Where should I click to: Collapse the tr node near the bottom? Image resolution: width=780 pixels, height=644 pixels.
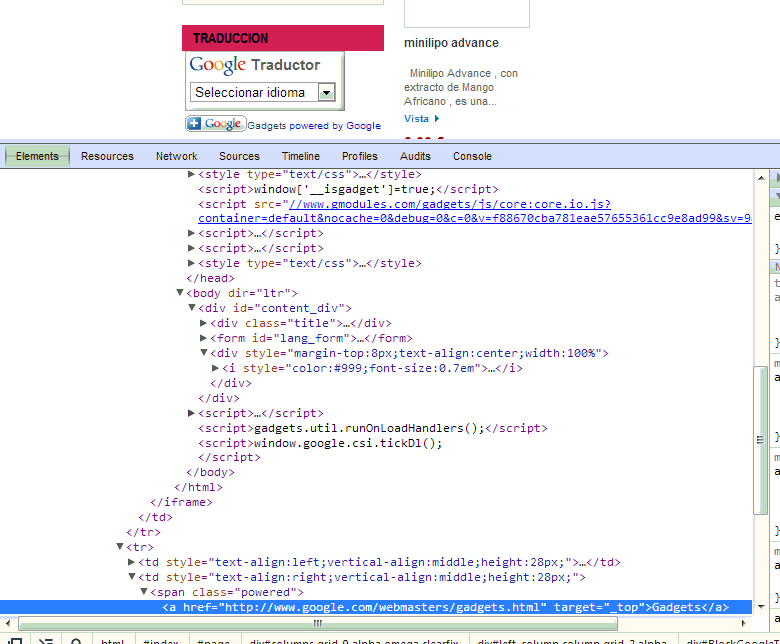coord(119,547)
